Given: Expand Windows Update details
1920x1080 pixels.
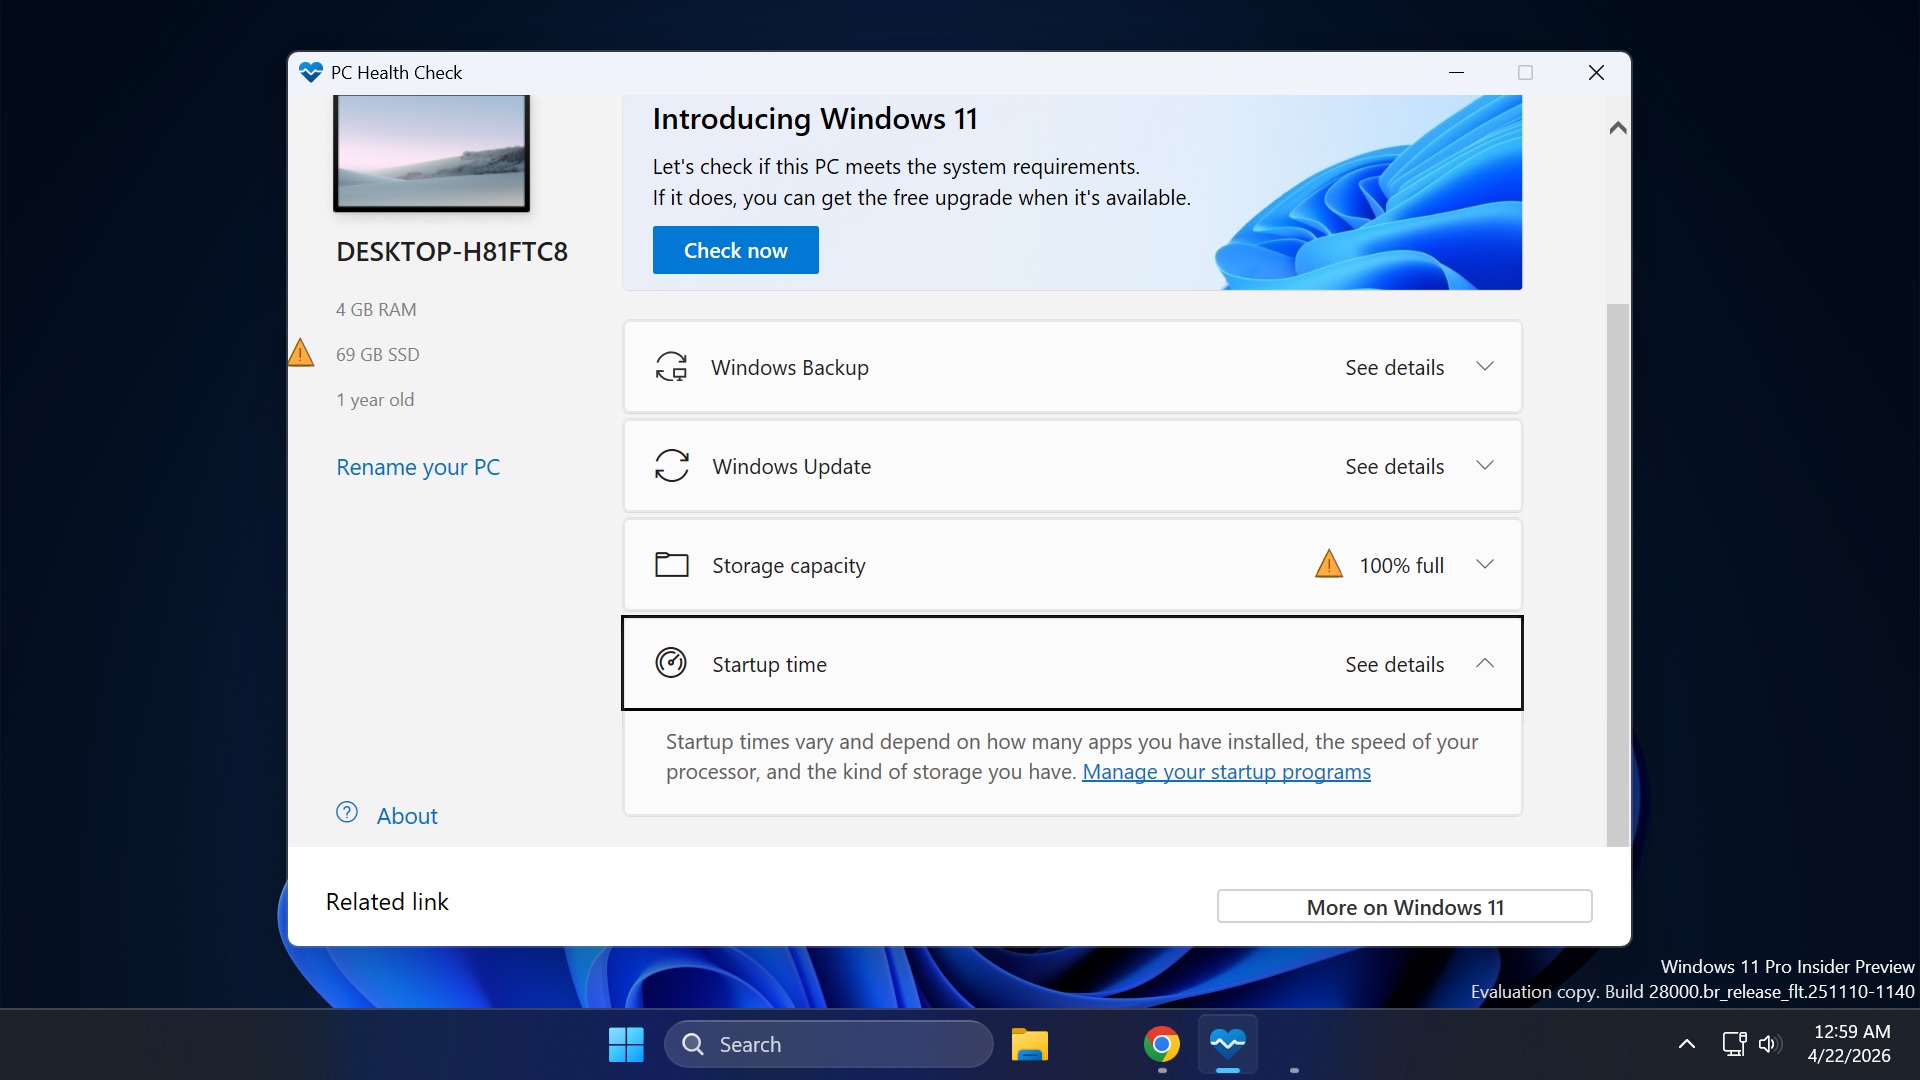Looking at the screenshot, I should point(1485,465).
